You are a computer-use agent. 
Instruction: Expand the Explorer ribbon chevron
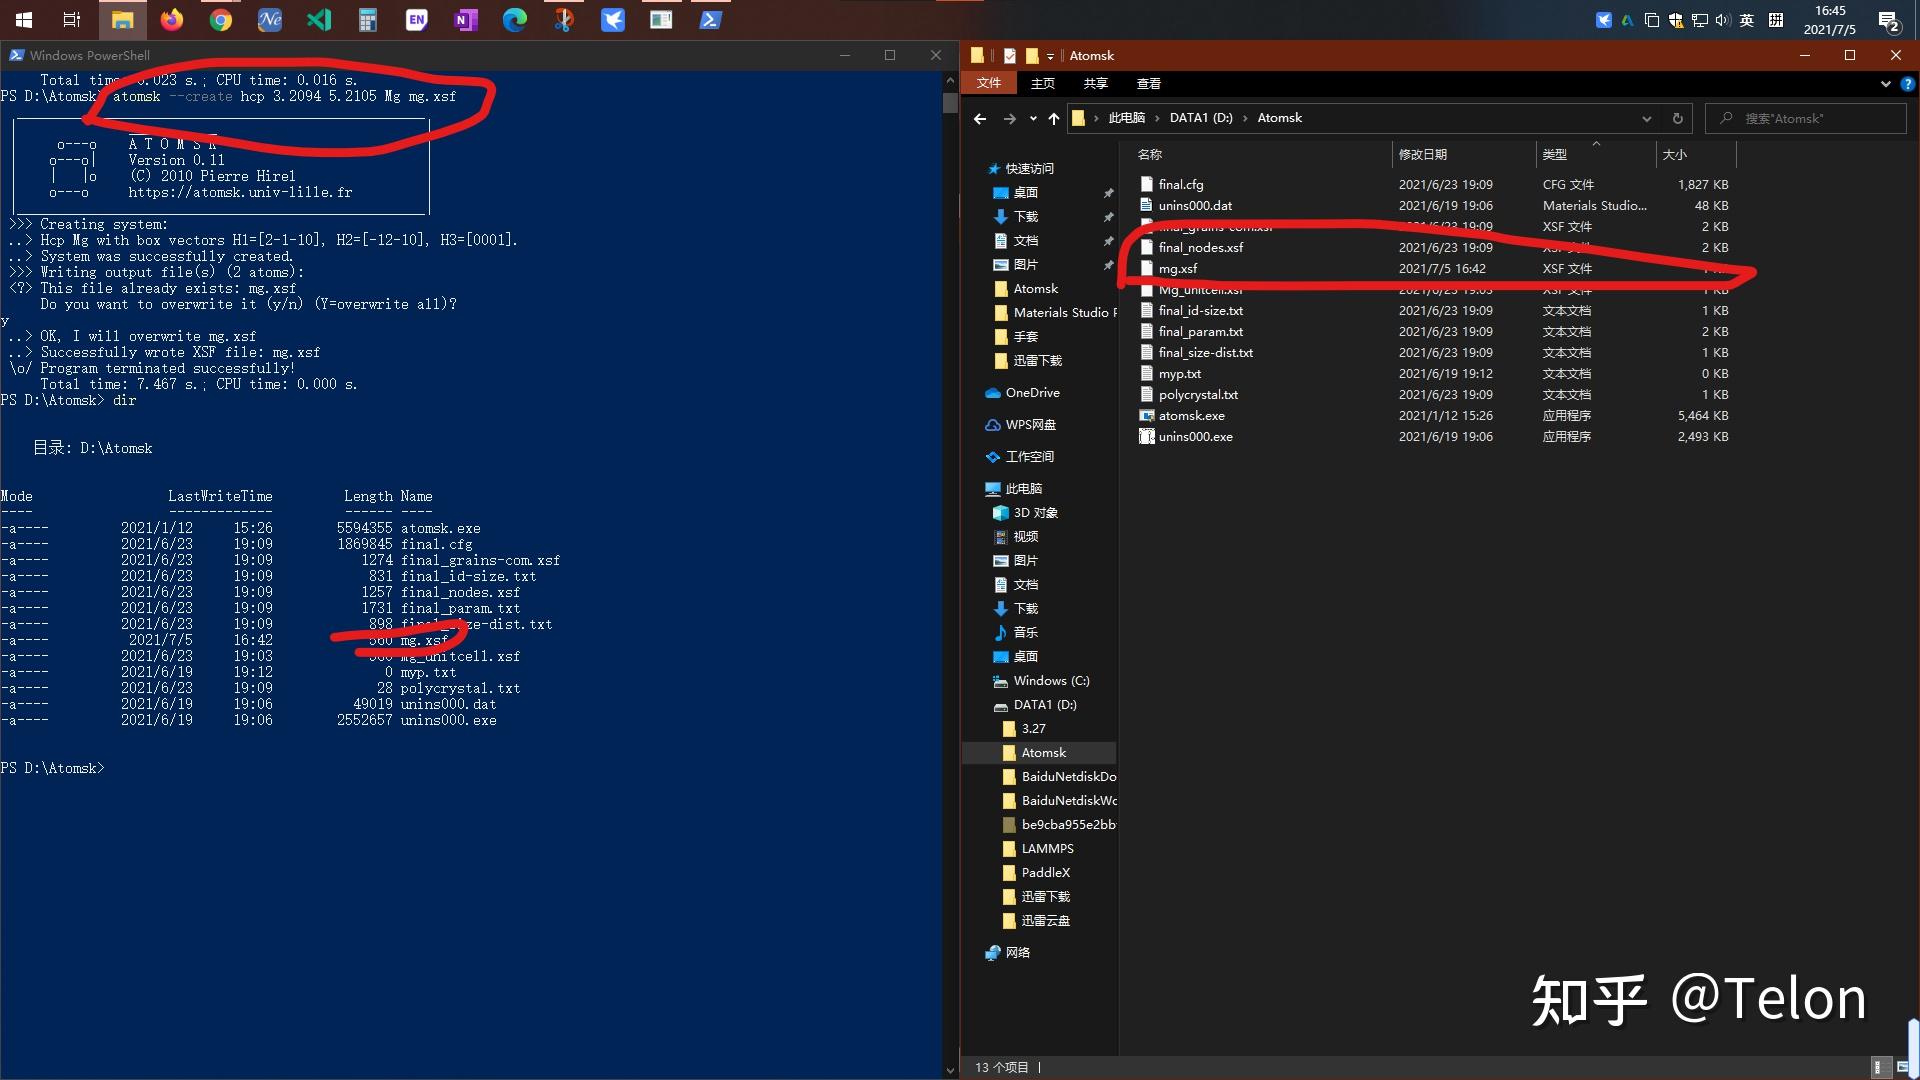[1886, 84]
